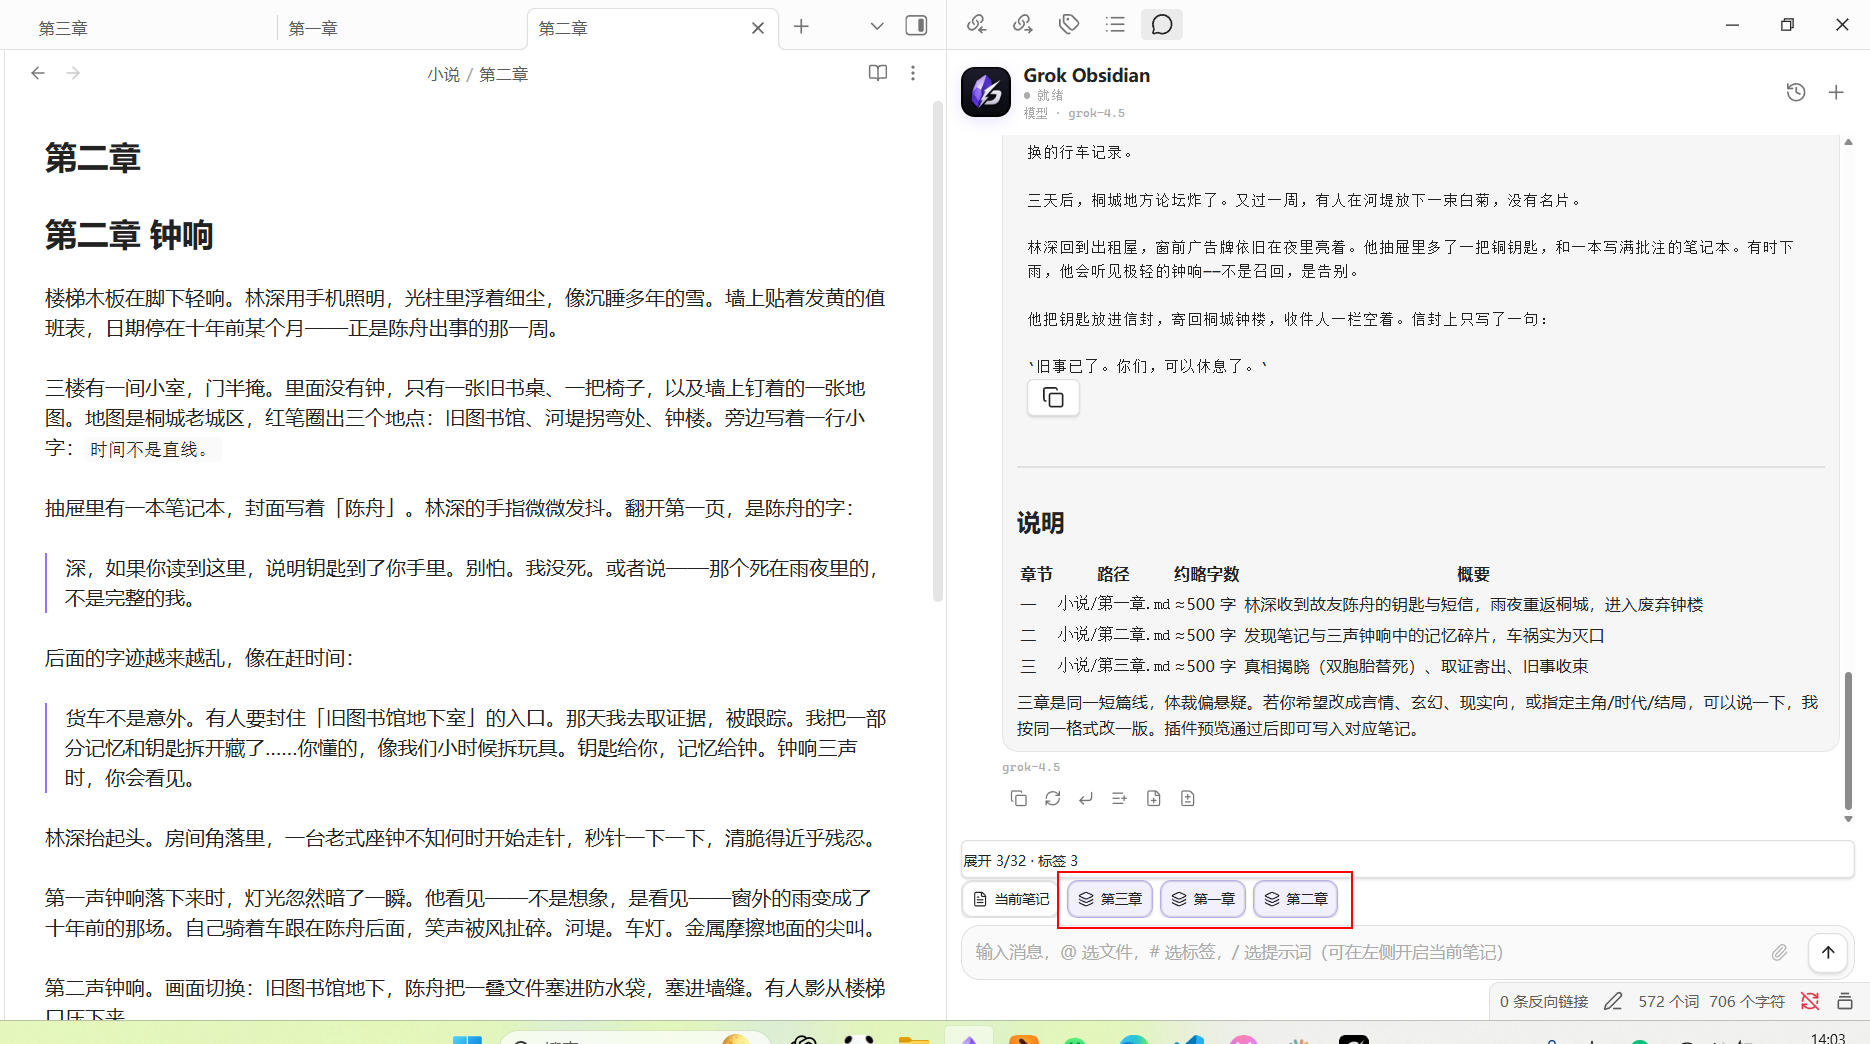The image size is (1870, 1044).
Task: Click the chat scroll down arrow
Action: tap(1848, 819)
